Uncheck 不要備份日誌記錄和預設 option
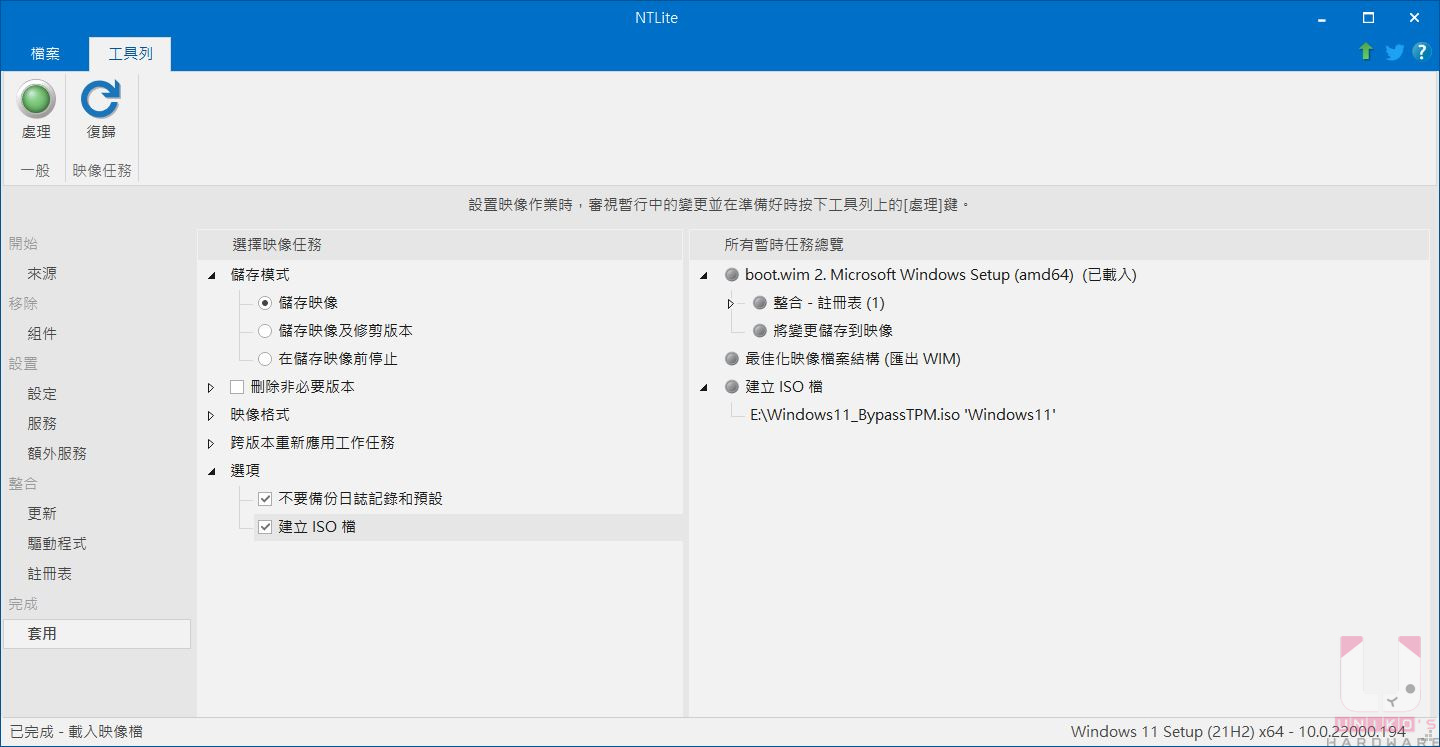Screen dimensions: 1440x747 pyautogui.click(x=265, y=498)
